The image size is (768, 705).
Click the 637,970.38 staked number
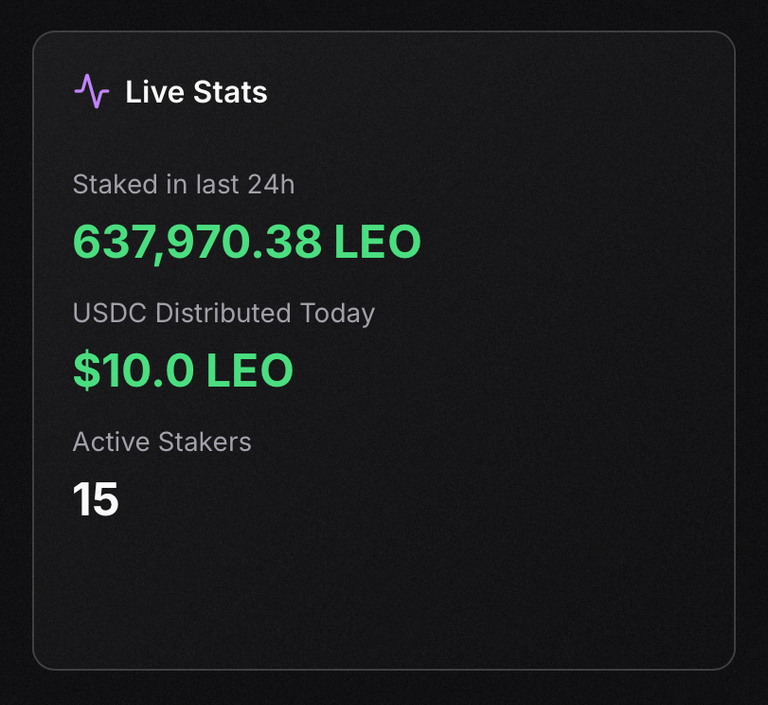point(197,242)
